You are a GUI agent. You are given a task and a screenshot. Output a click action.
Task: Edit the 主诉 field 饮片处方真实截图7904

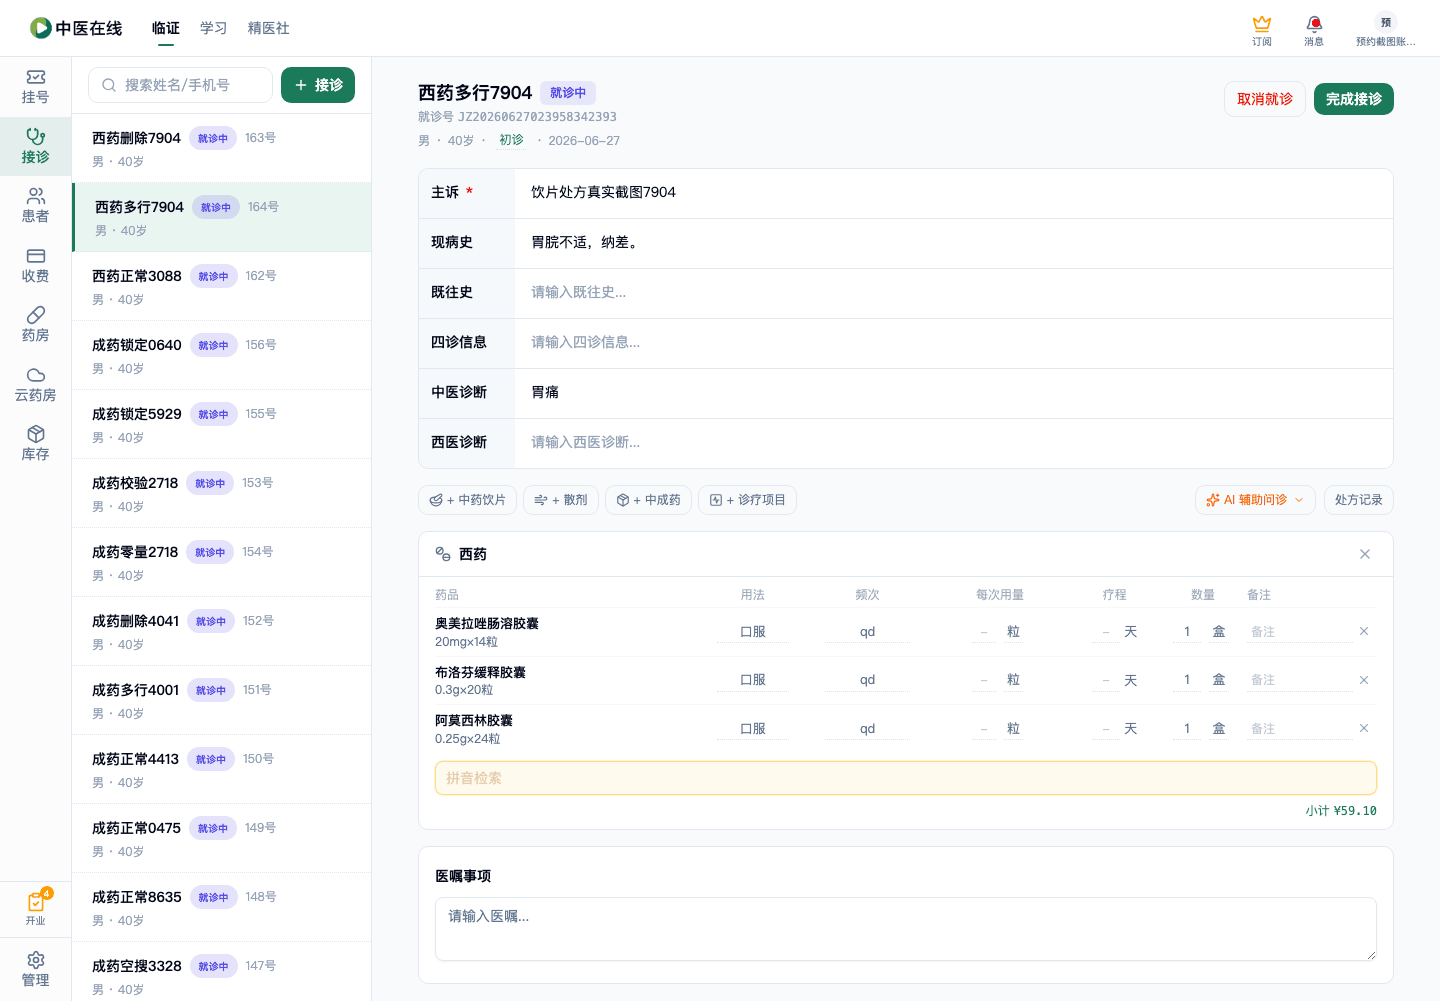pyautogui.click(x=953, y=193)
